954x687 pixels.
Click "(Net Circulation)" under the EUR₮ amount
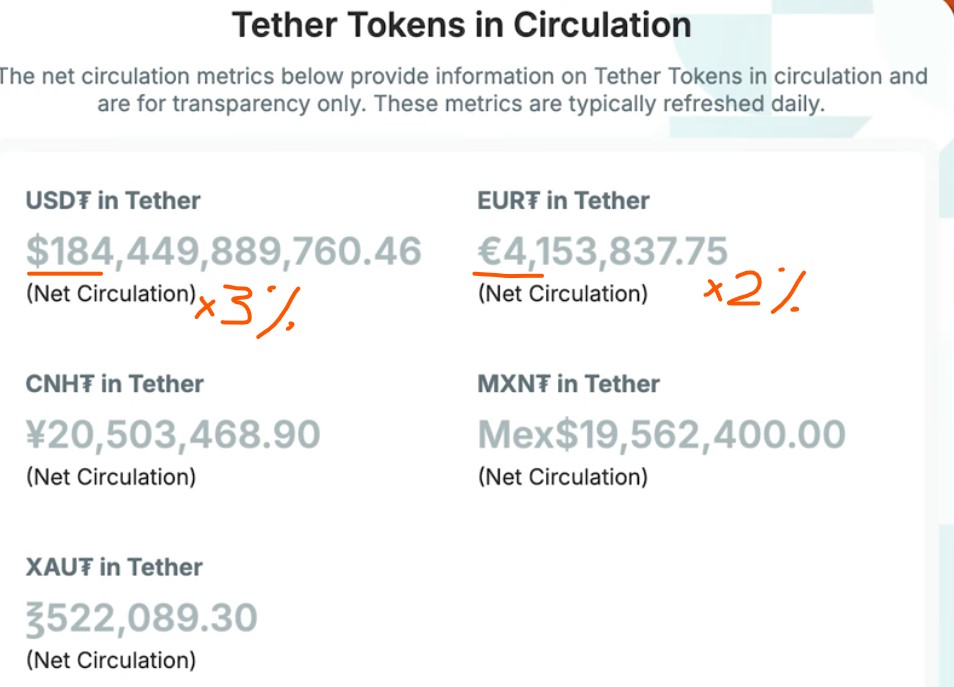pos(562,294)
